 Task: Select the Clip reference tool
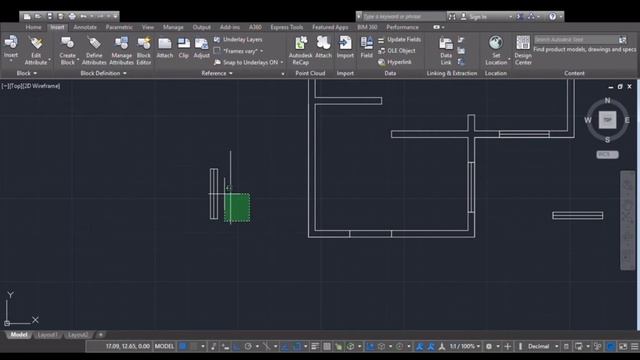point(184,48)
